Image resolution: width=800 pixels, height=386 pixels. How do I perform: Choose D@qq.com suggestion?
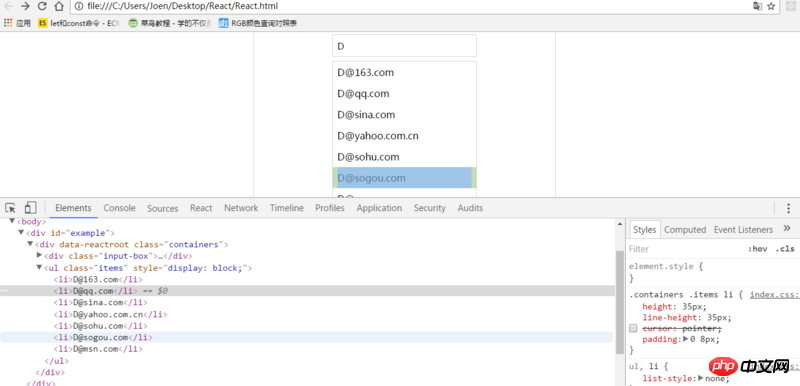(x=404, y=94)
